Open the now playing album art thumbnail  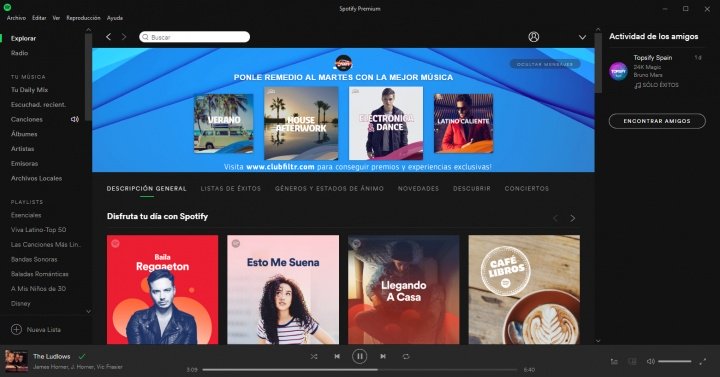(16, 361)
